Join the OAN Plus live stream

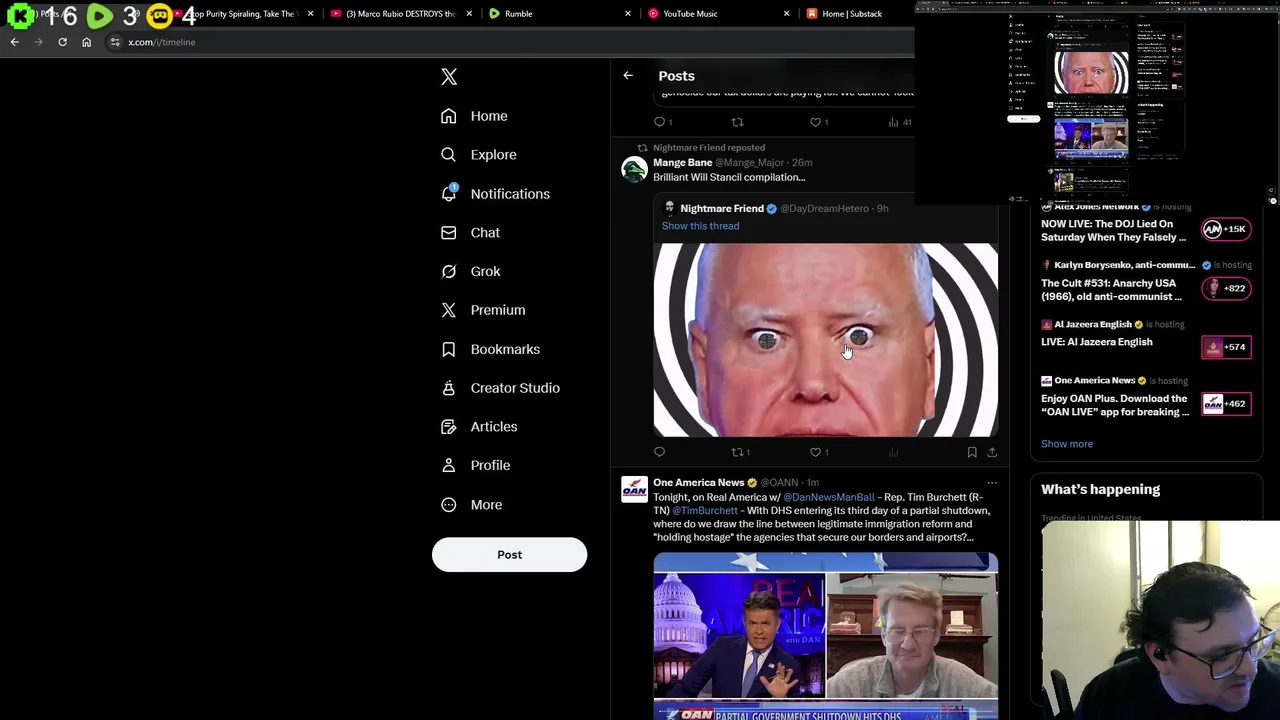tap(1114, 405)
